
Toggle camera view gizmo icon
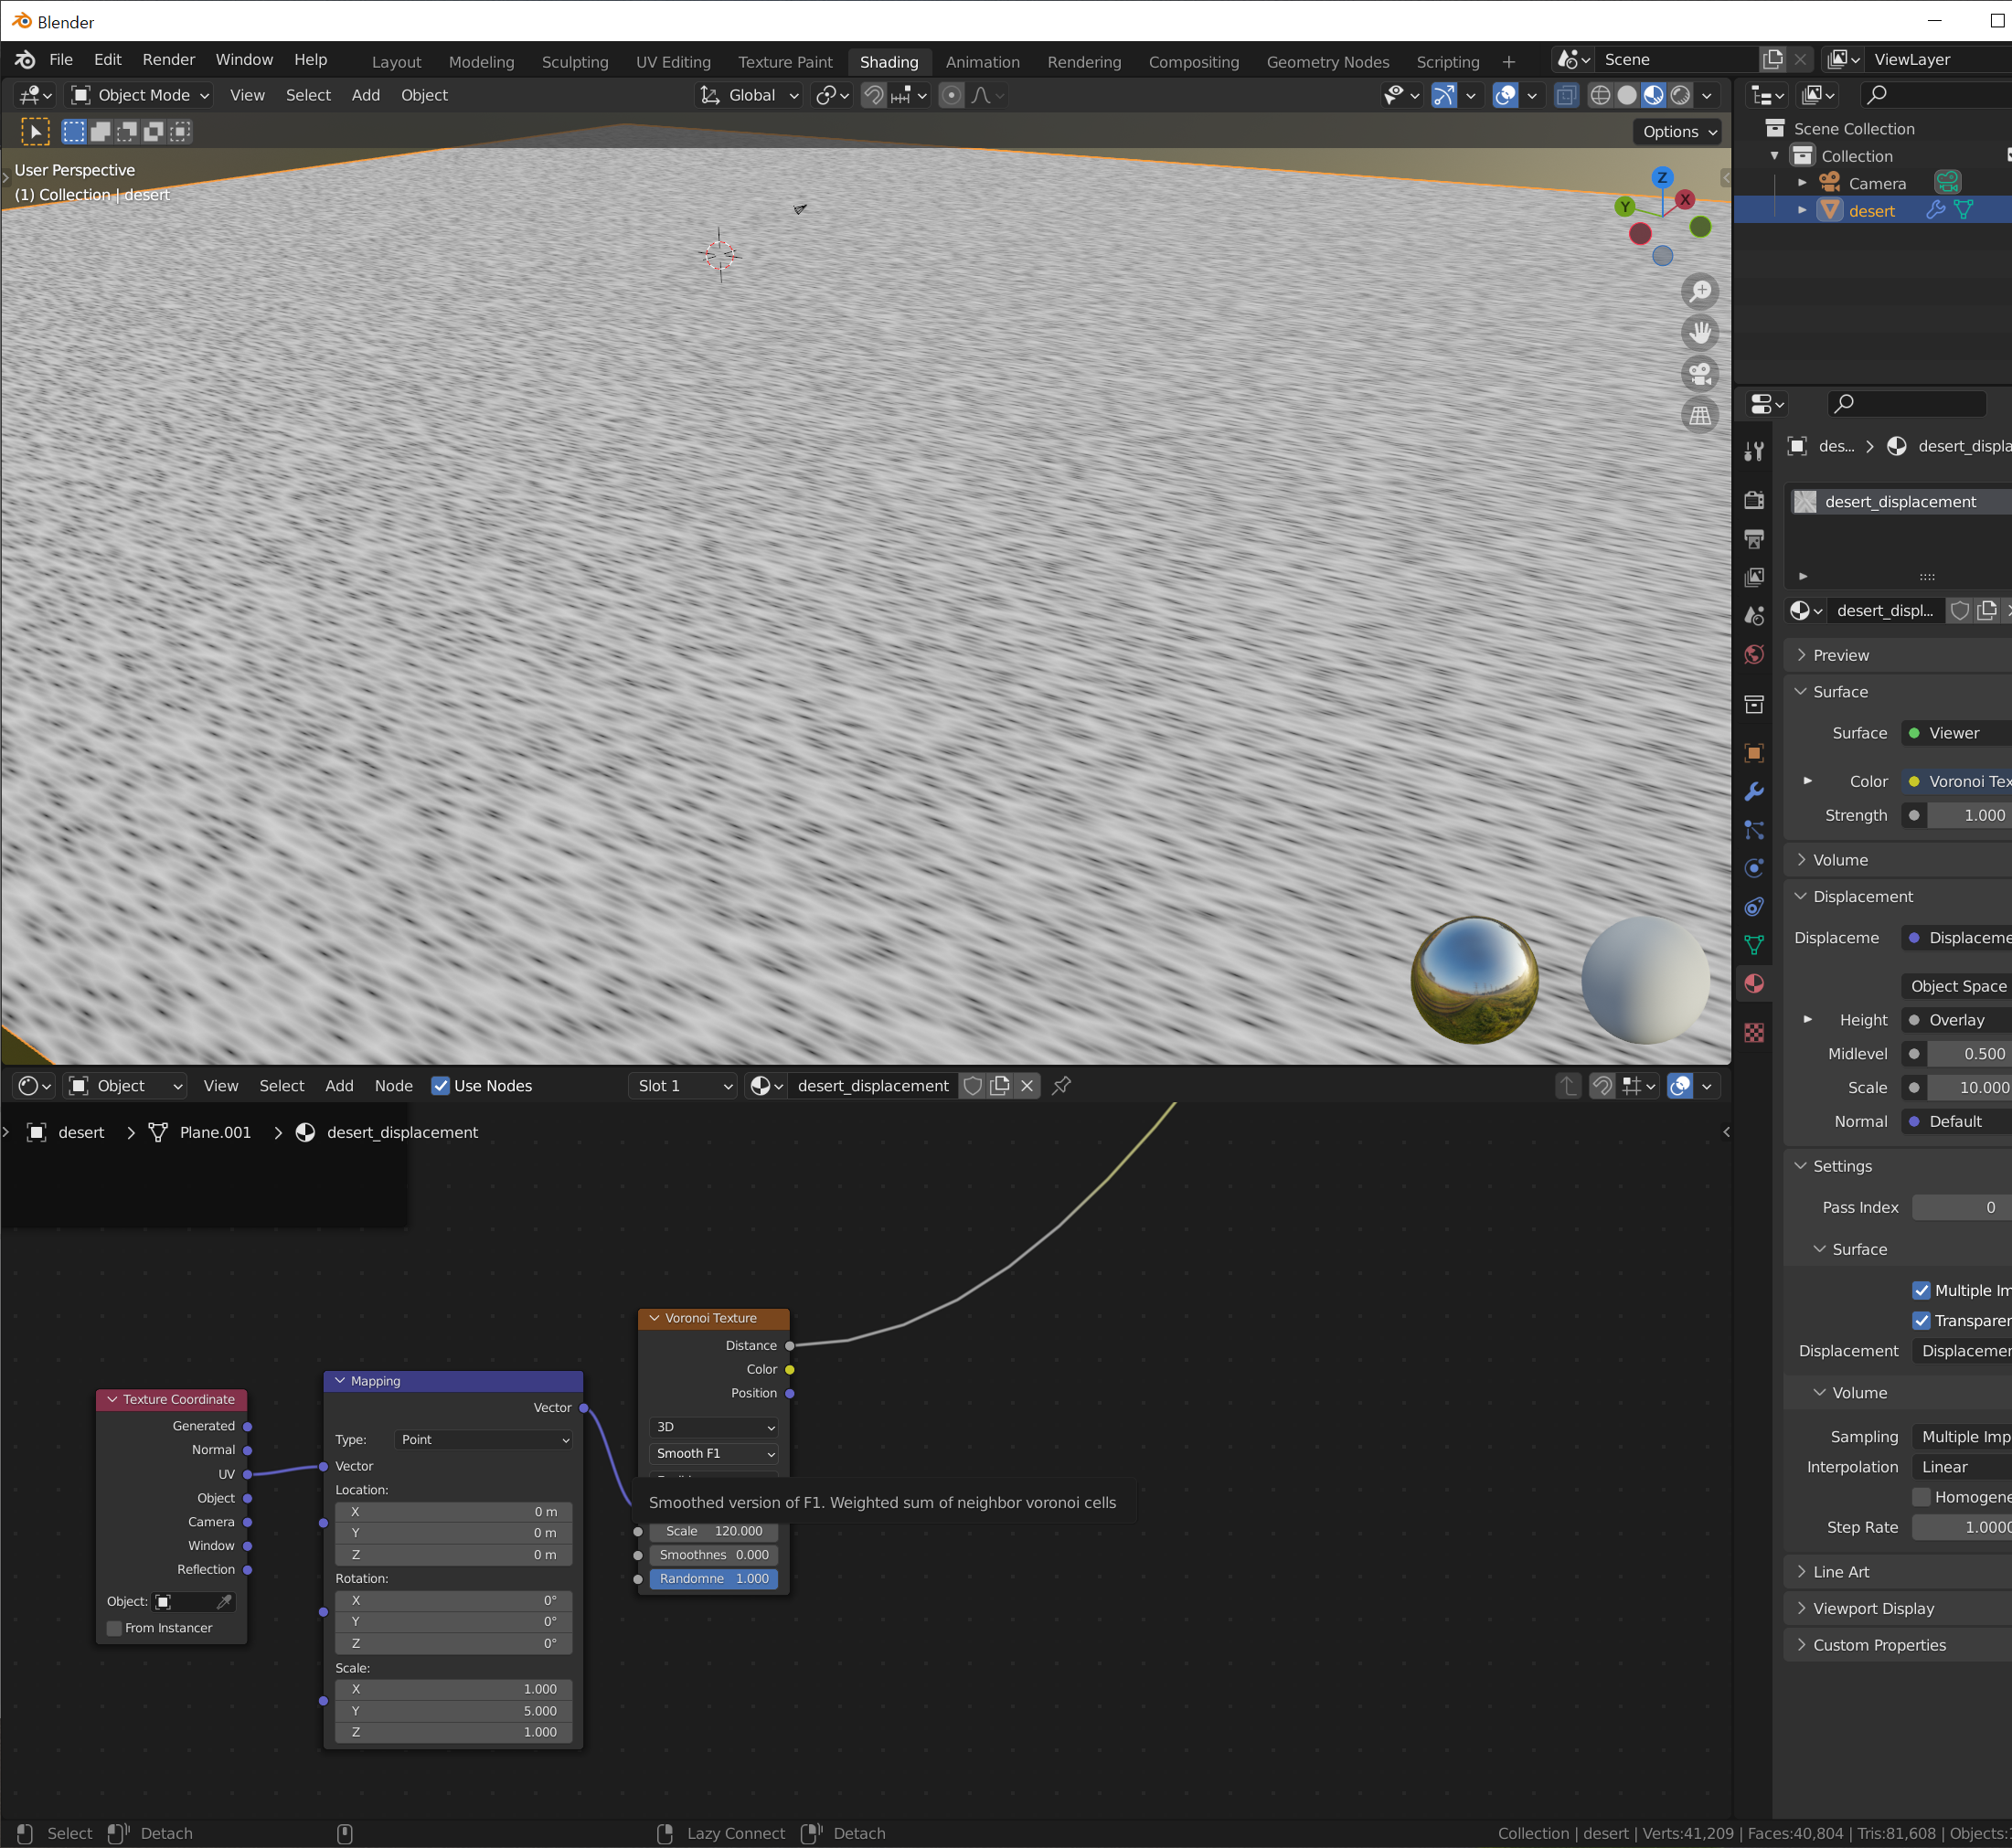[1700, 374]
